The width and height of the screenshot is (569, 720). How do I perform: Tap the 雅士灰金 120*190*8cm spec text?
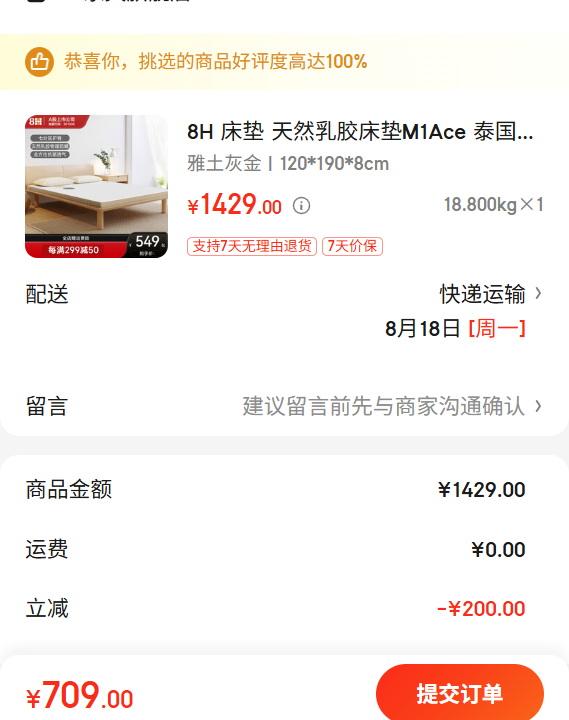point(288,163)
